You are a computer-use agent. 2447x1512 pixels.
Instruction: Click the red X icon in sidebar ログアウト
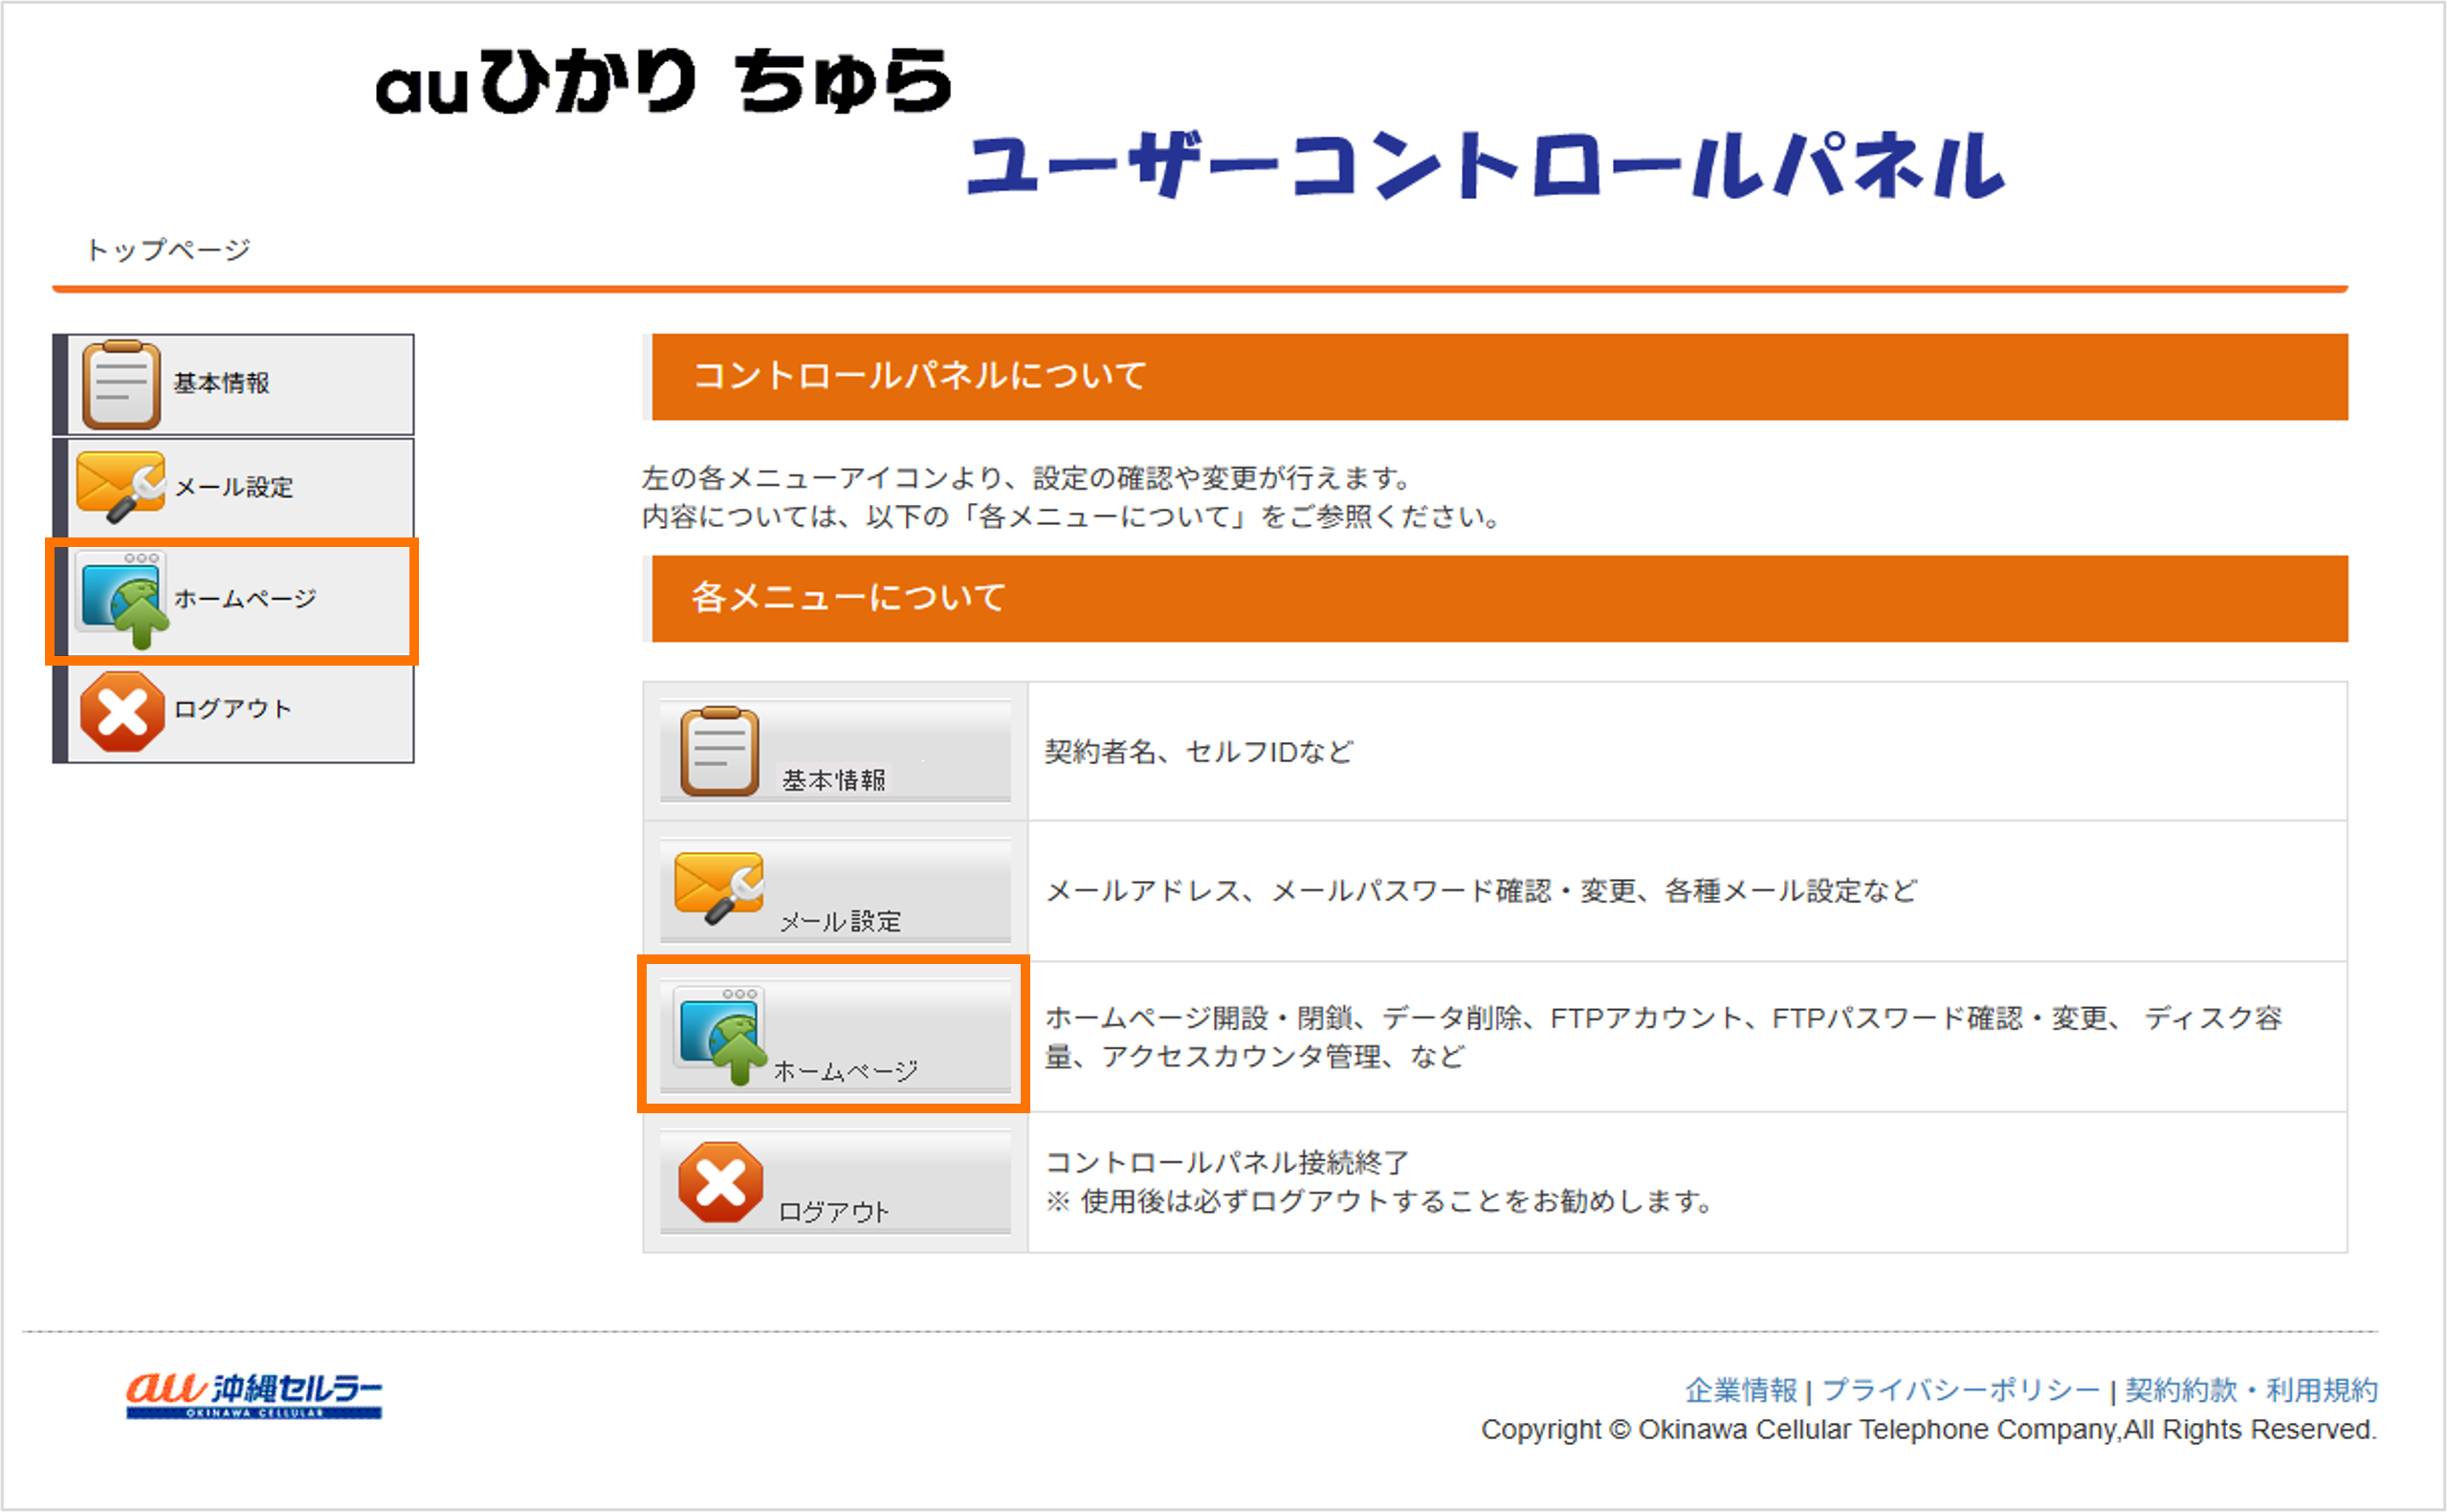pyautogui.click(x=122, y=711)
